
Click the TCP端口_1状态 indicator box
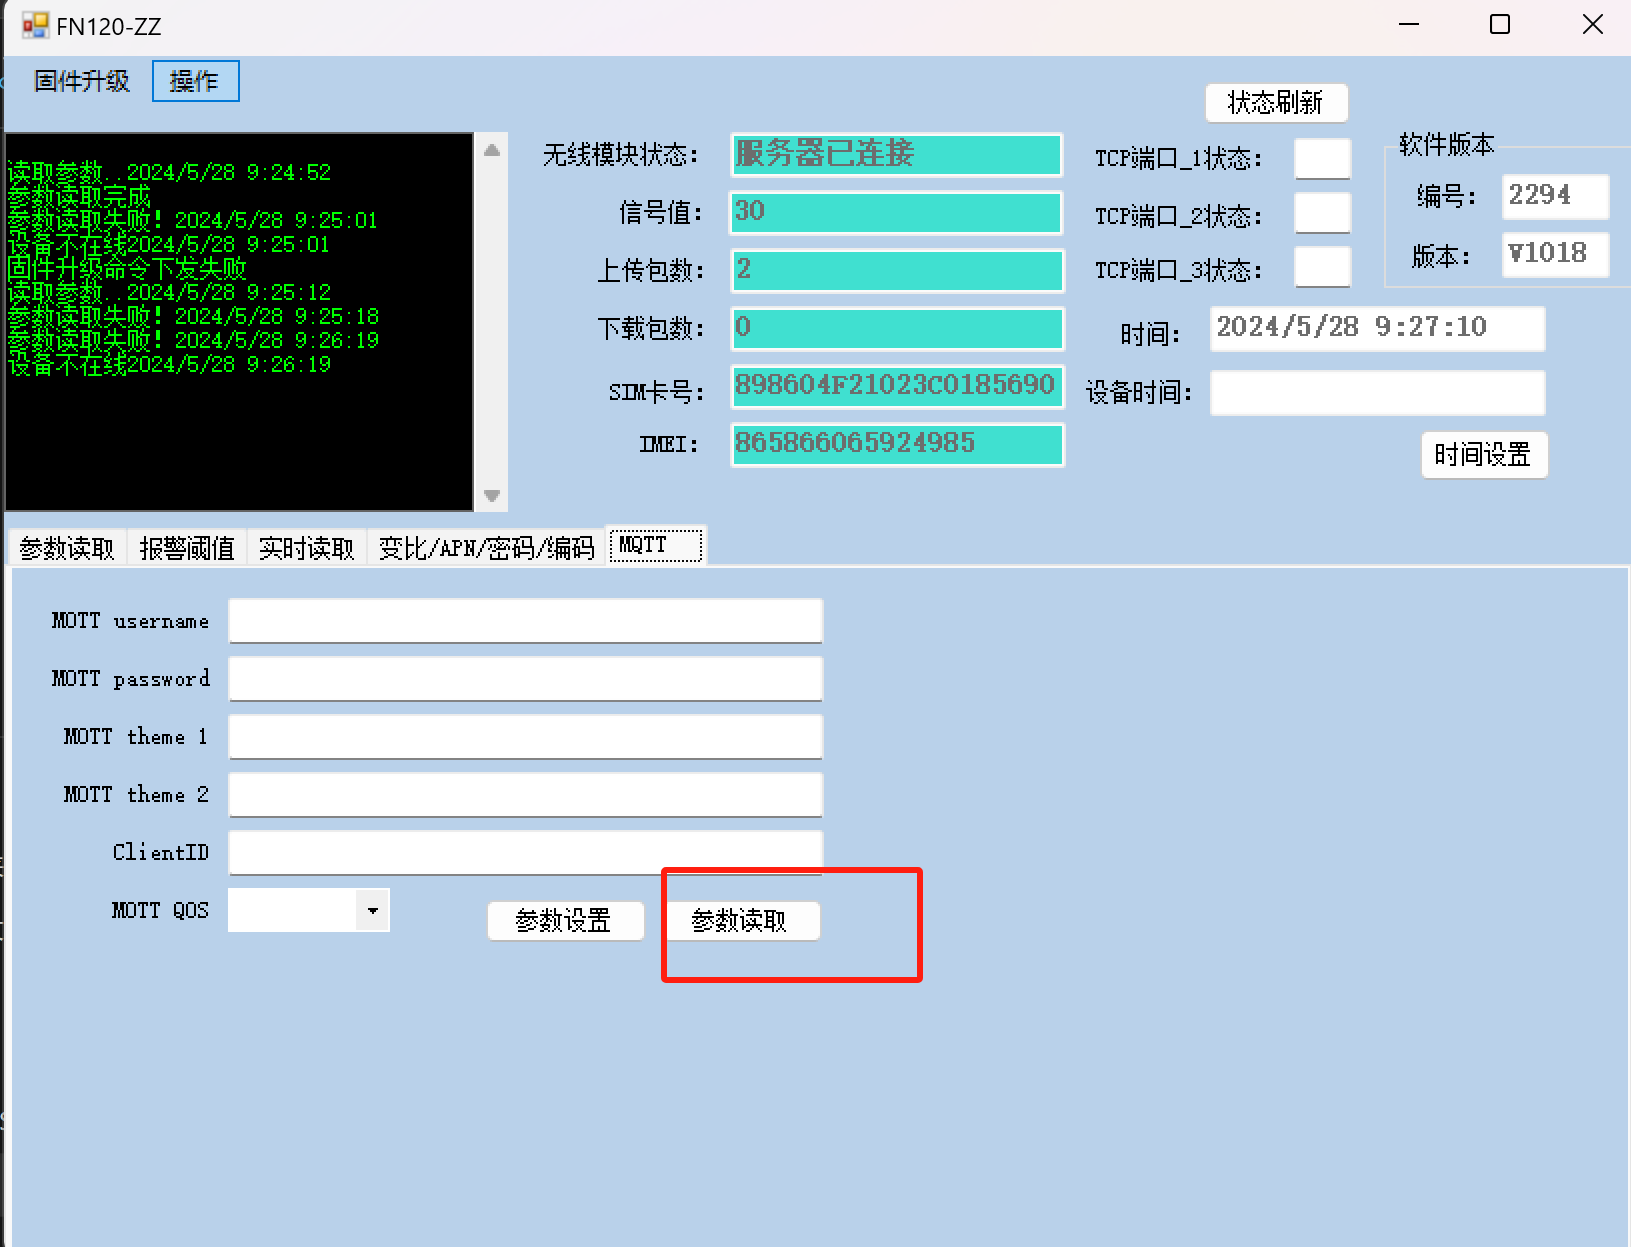click(x=1322, y=159)
